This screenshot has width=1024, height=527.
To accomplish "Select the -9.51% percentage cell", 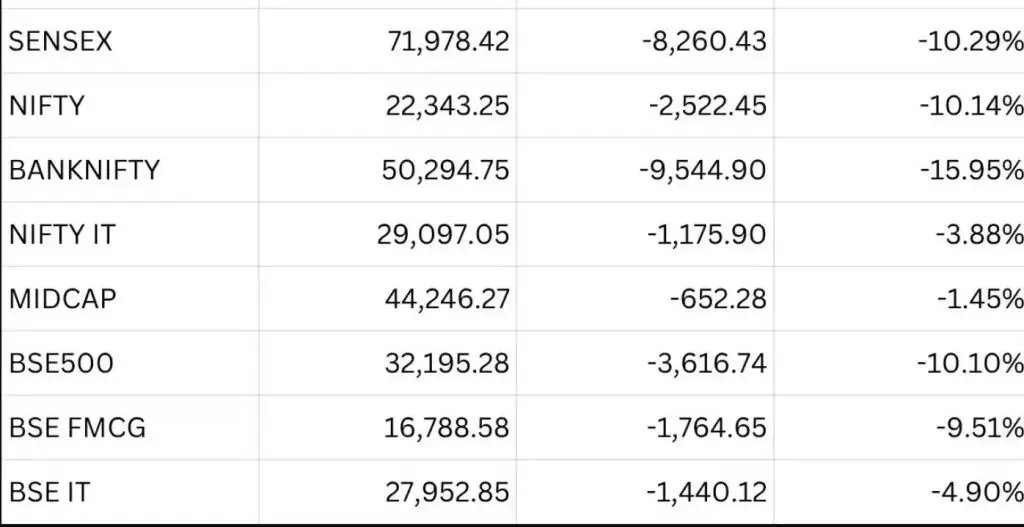I will (x=979, y=428).
